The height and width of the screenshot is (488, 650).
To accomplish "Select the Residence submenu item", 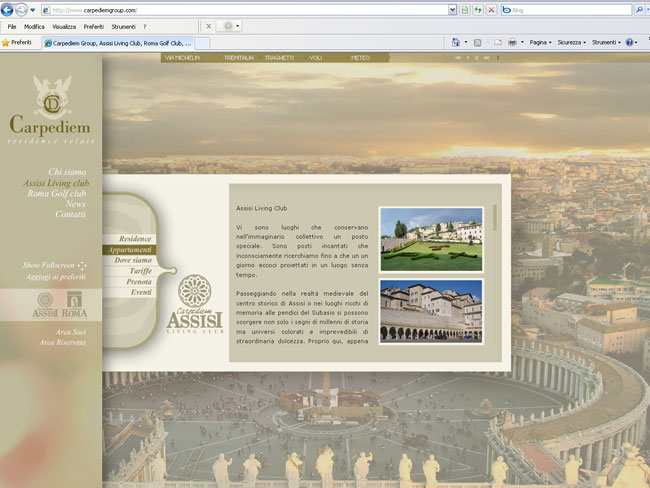I will 130,239.
